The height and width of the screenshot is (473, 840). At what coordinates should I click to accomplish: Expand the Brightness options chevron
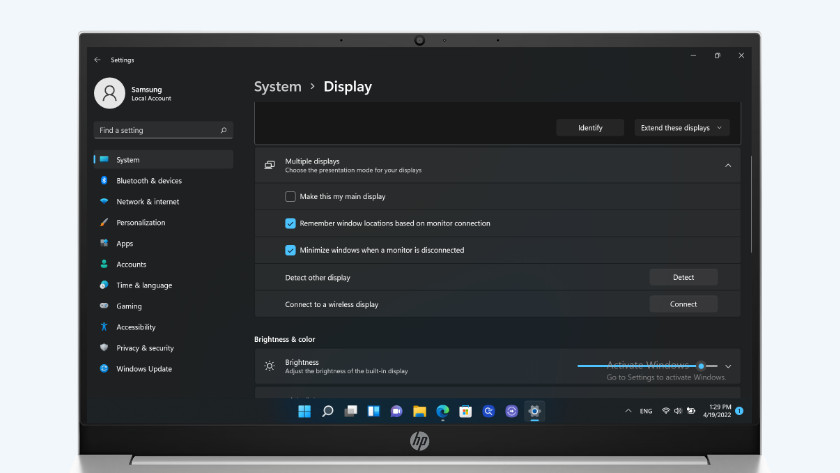click(728, 366)
